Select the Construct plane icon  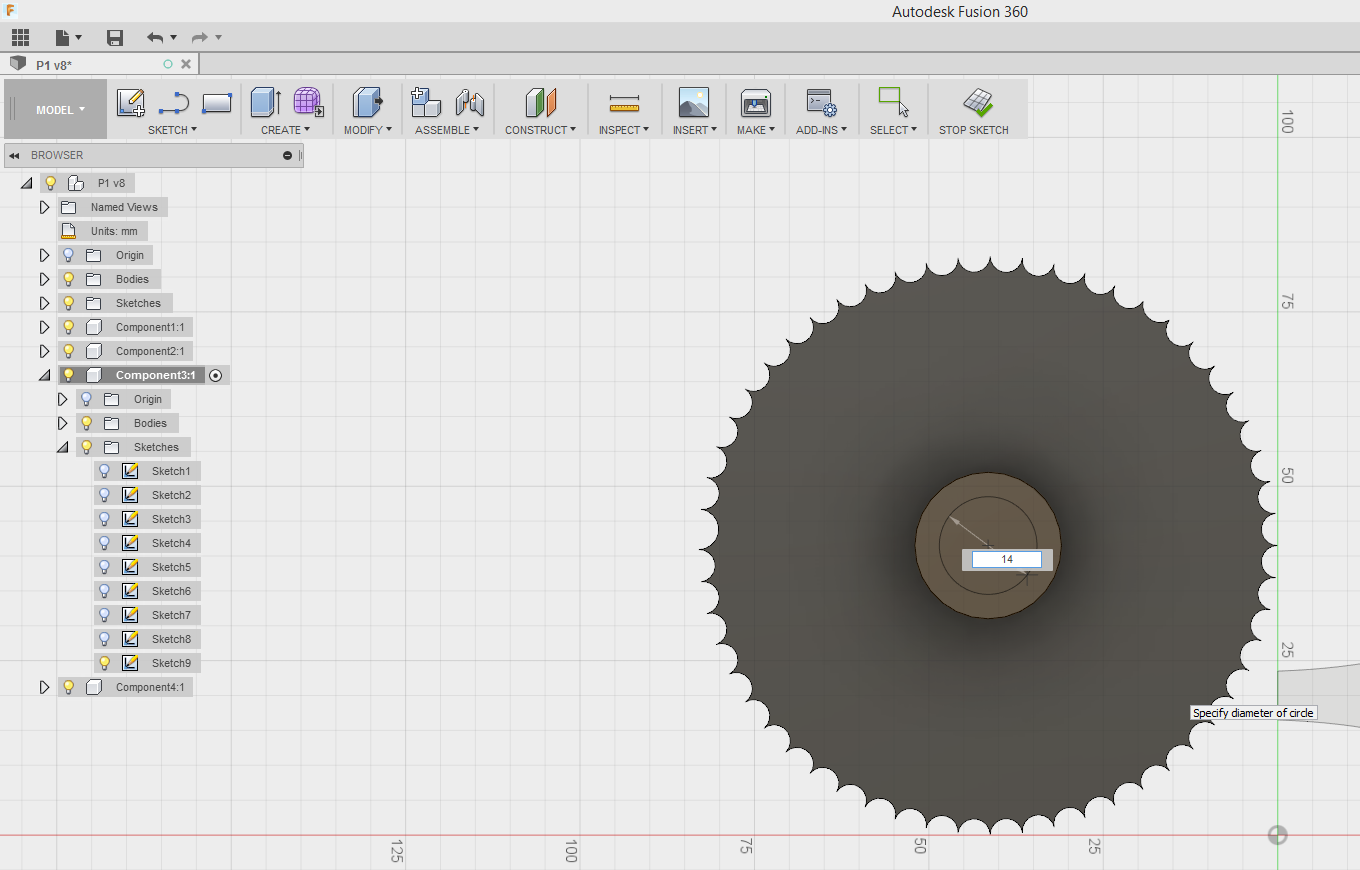tap(540, 102)
